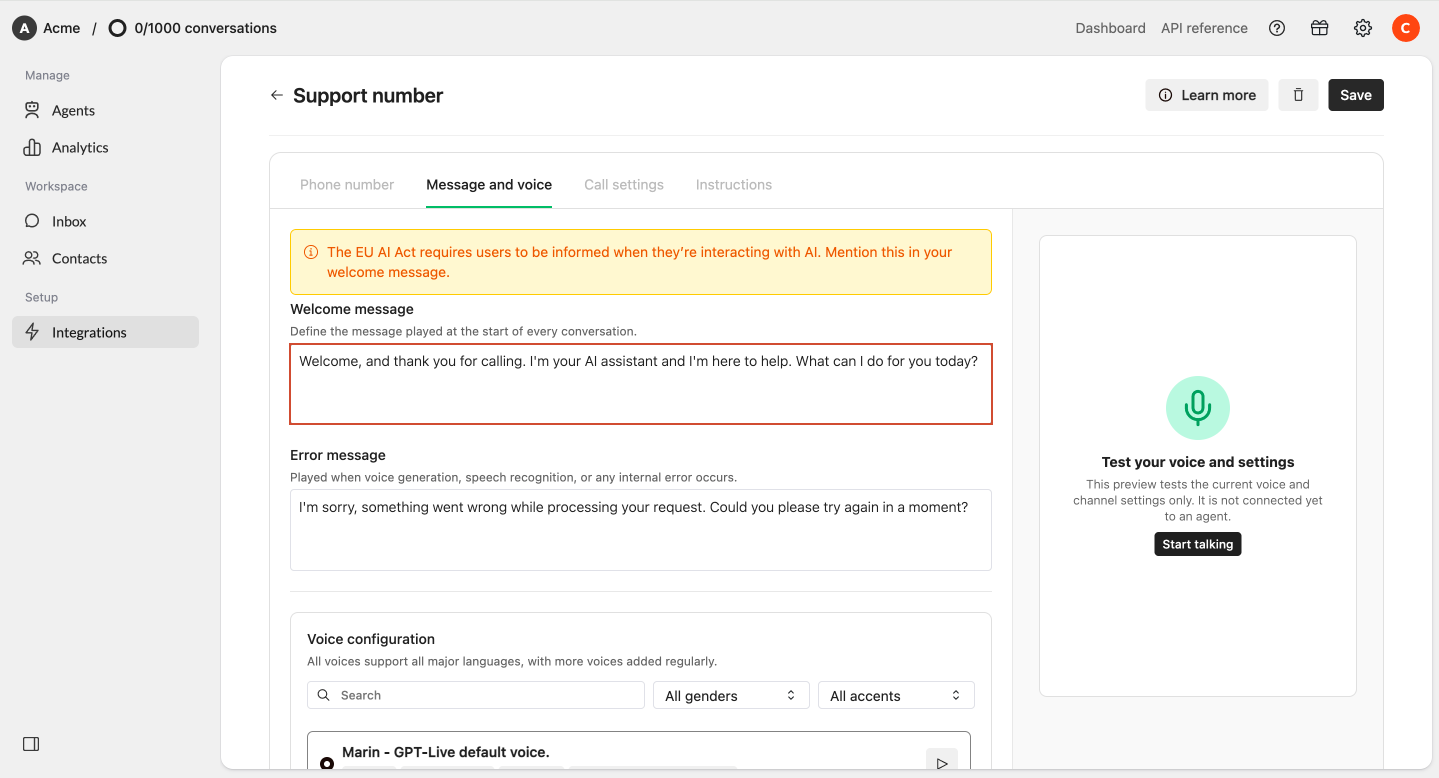Open the API reference link
Screen dimensions: 1439x778
pyautogui.click(x=1204, y=28)
